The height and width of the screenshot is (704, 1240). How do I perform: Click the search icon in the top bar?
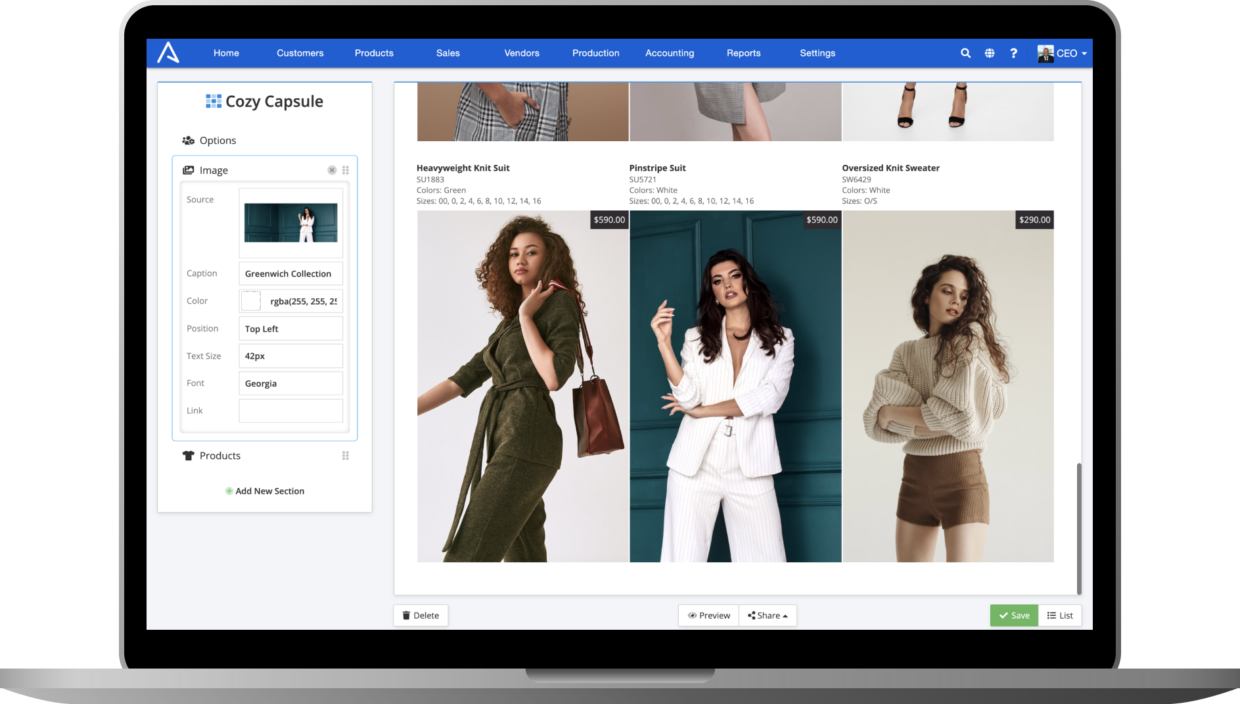tap(965, 52)
